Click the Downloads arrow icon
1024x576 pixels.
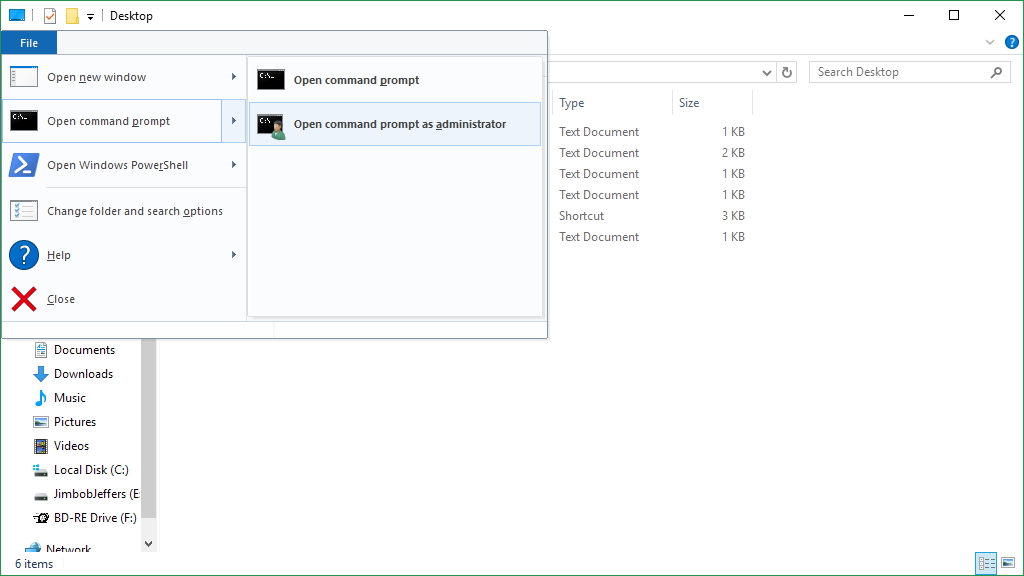(x=40, y=374)
